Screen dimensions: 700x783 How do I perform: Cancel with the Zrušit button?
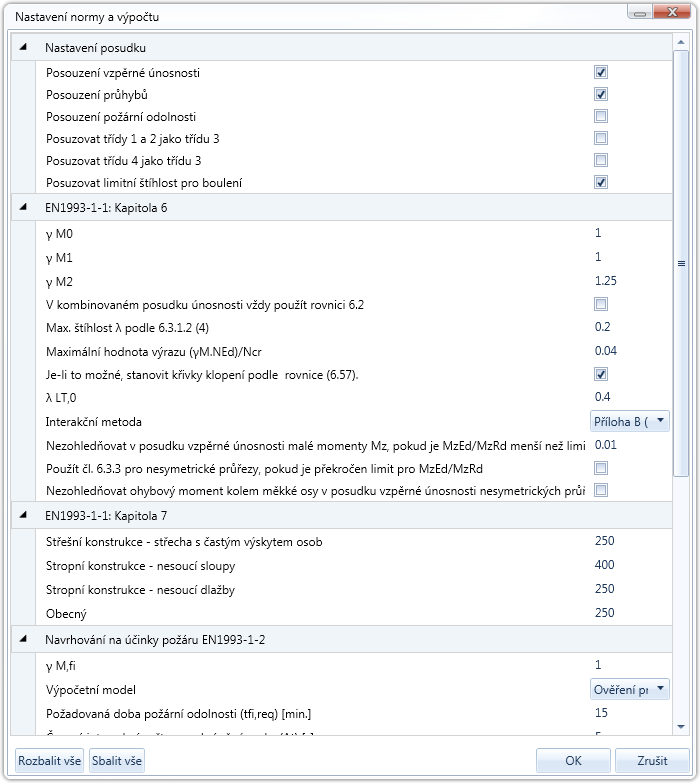click(652, 761)
